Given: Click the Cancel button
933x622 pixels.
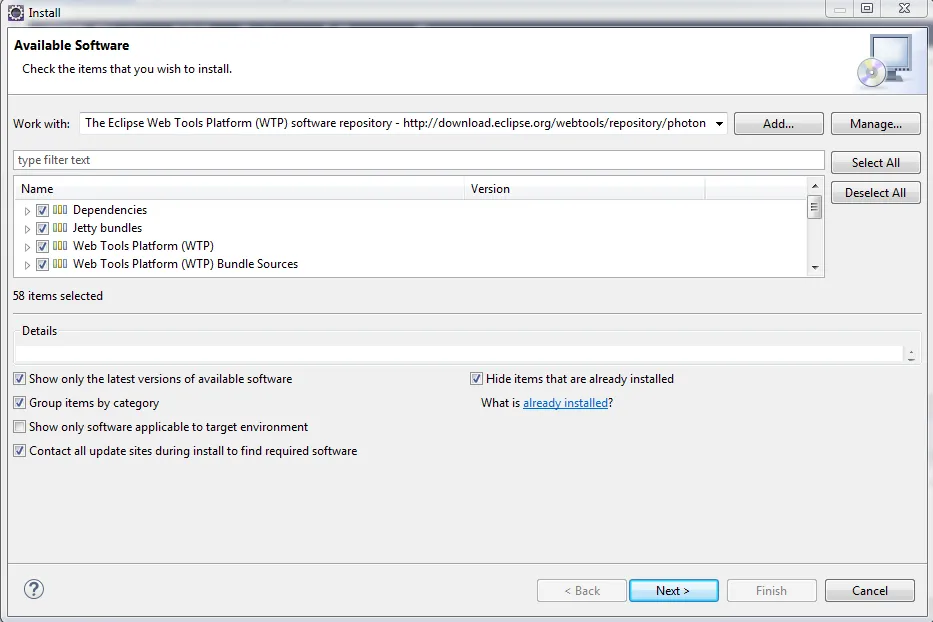Looking at the screenshot, I should click(869, 590).
